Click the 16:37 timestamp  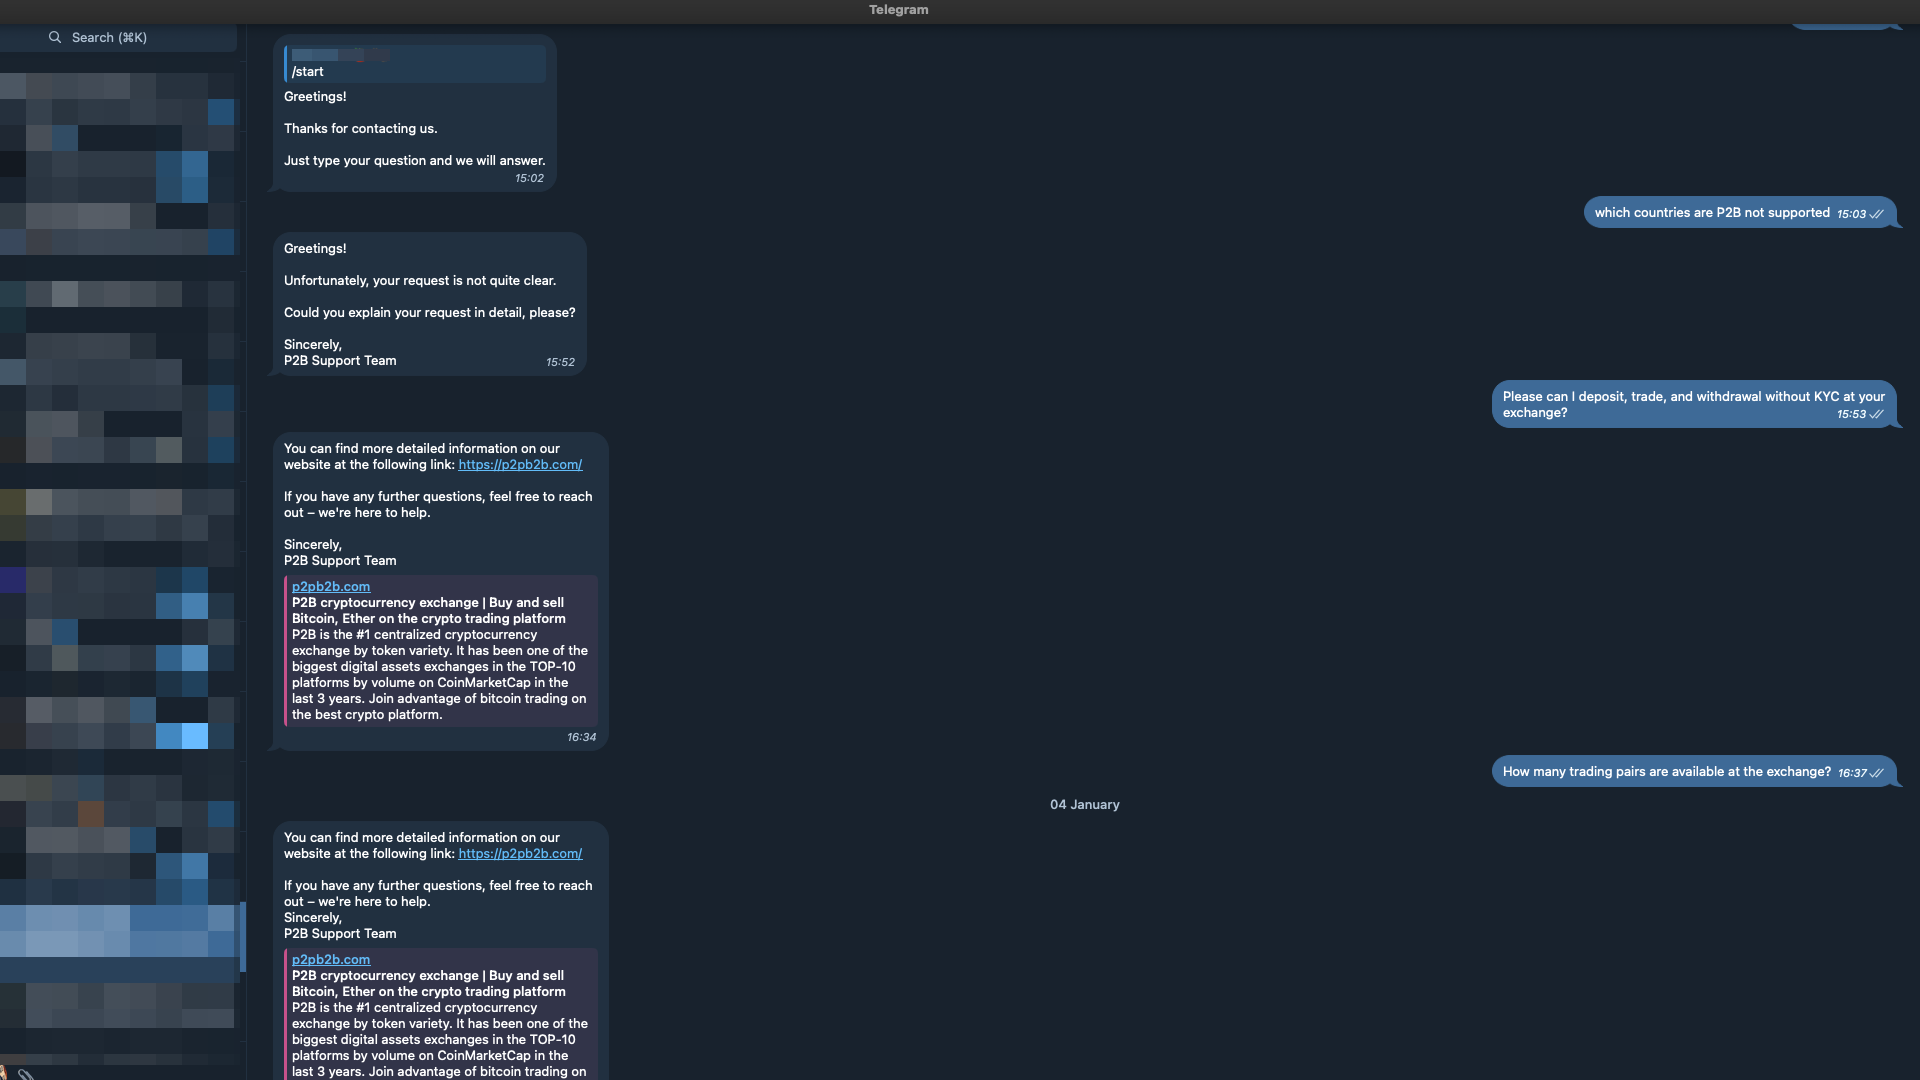(1852, 773)
